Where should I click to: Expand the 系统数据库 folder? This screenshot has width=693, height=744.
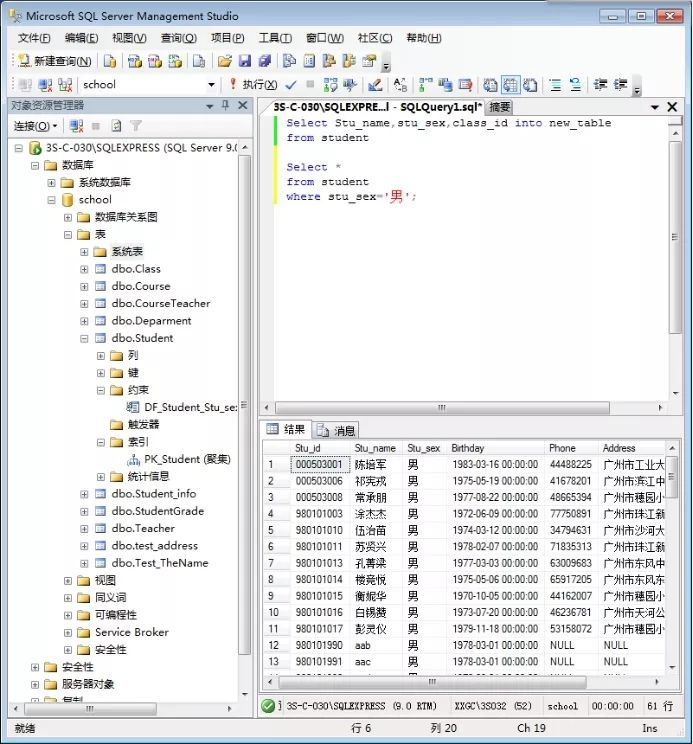51,183
